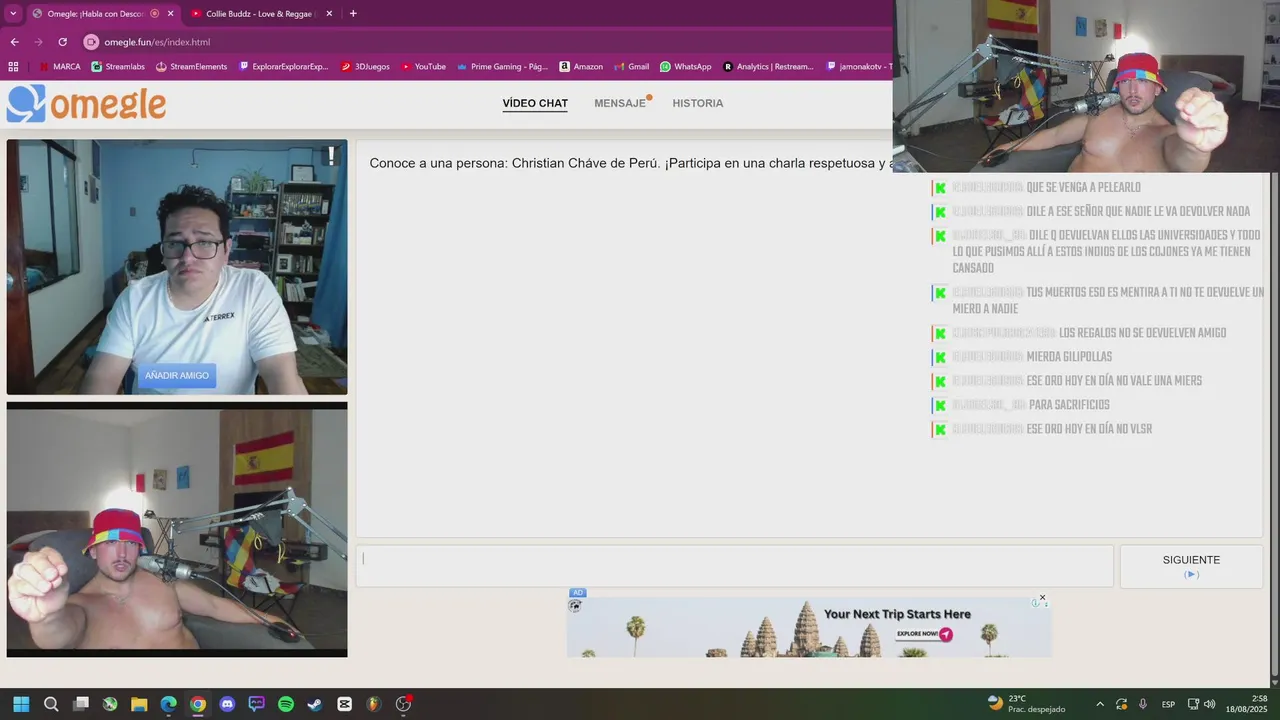This screenshot has width=1280, height=720.
Task: Open the HISTORIA tab
Action: 698,103
